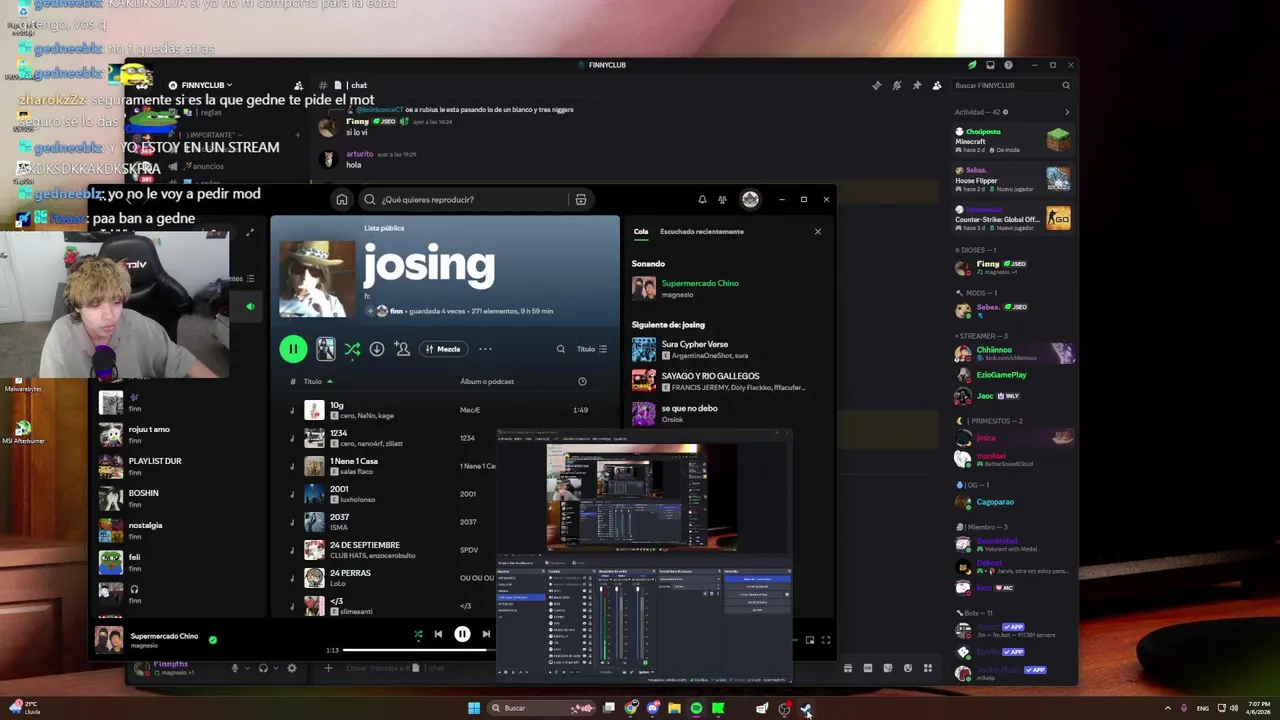This screenshot has height=720, width=1280.
Task: Play track 10g in the playlist
Action: [x=336, y=405]
